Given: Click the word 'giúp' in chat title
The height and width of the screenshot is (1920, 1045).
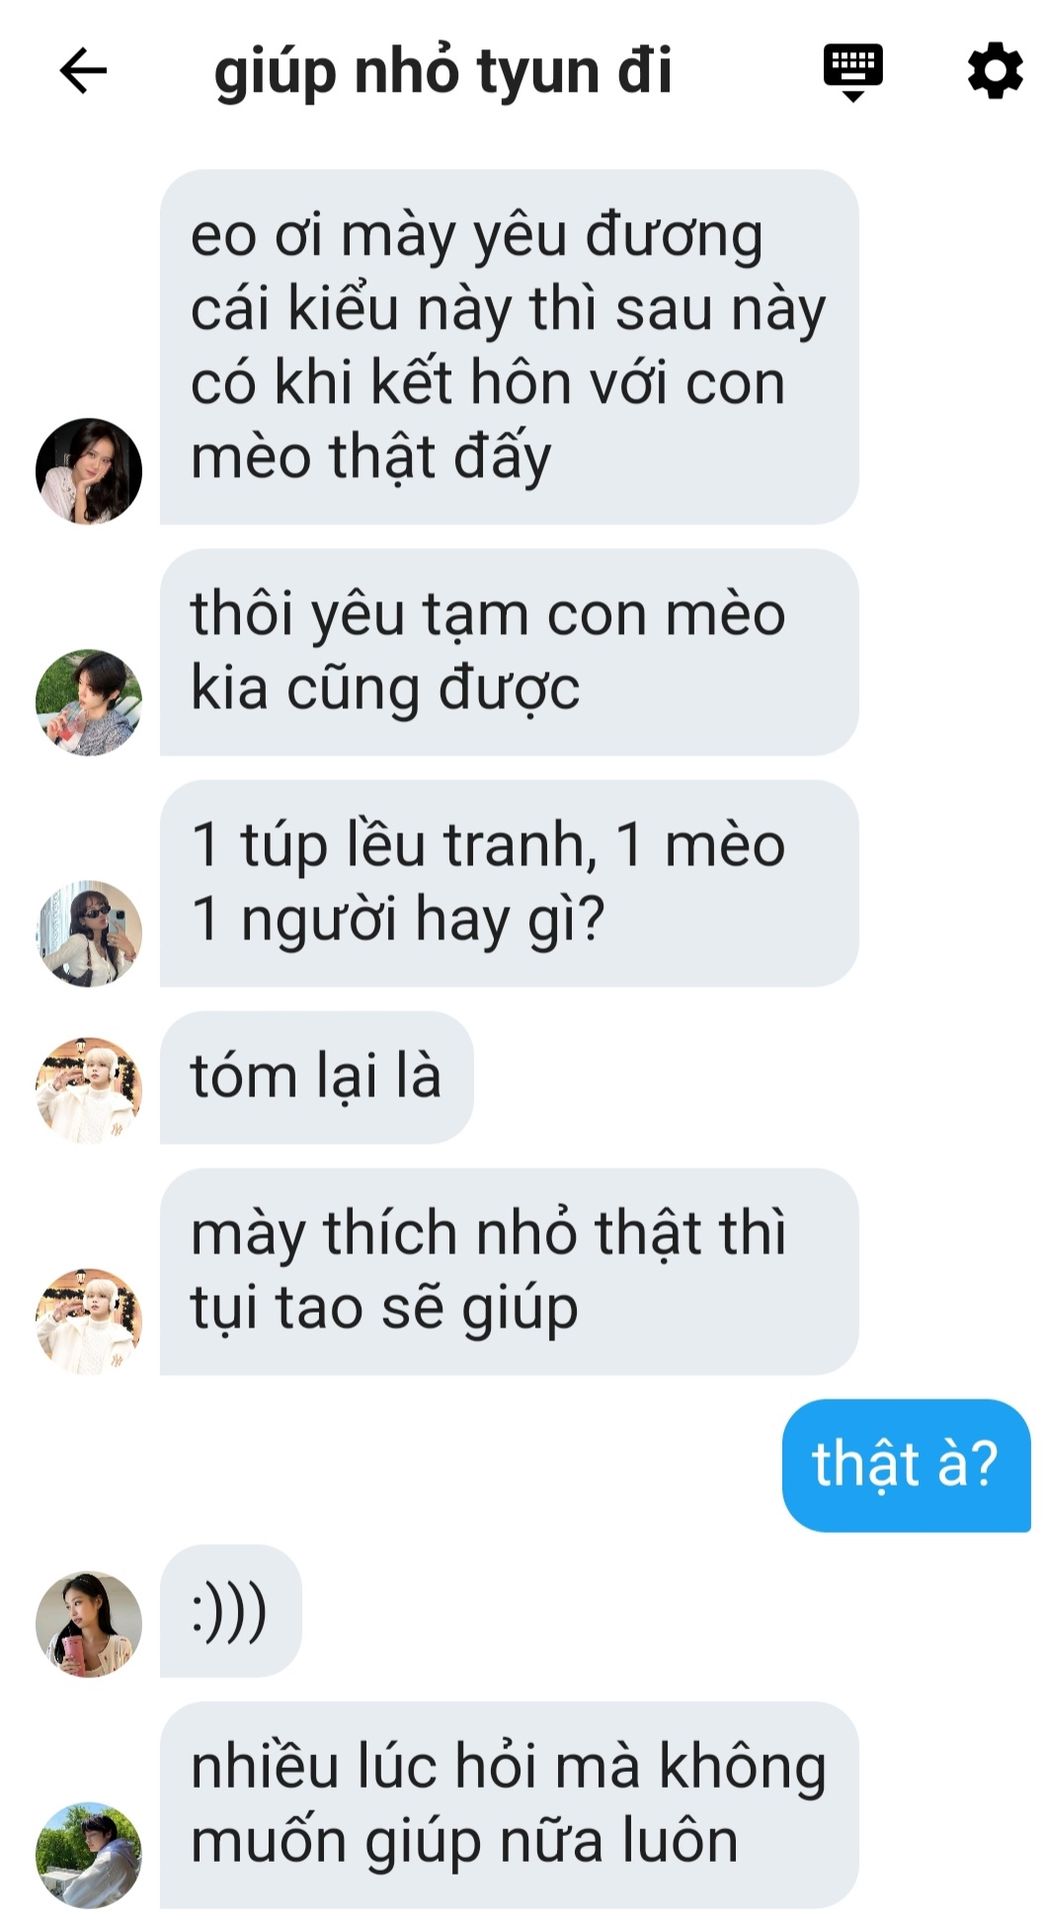Looking at the screenshot, I should tap(275, 74).
